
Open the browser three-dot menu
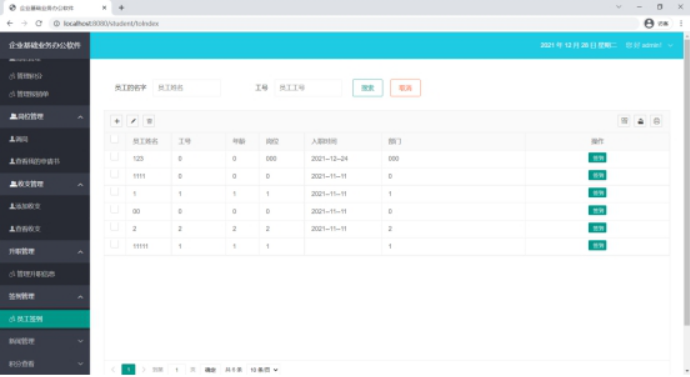tap(681, 23)
